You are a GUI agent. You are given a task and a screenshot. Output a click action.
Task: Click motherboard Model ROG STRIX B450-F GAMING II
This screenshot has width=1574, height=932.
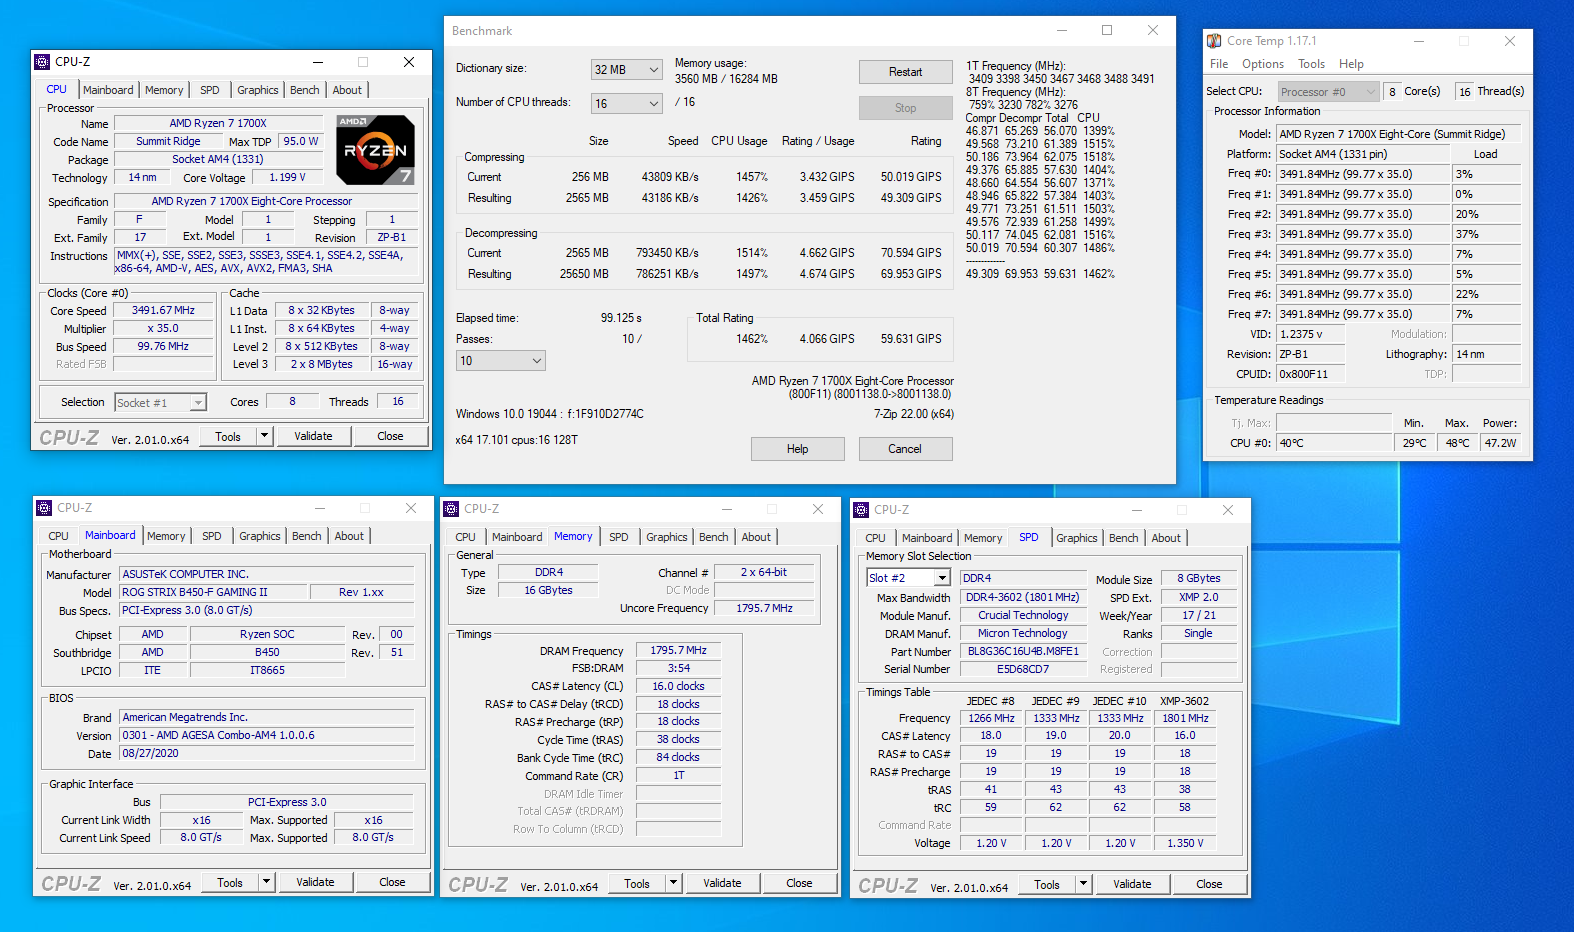(x=212, y=592)
